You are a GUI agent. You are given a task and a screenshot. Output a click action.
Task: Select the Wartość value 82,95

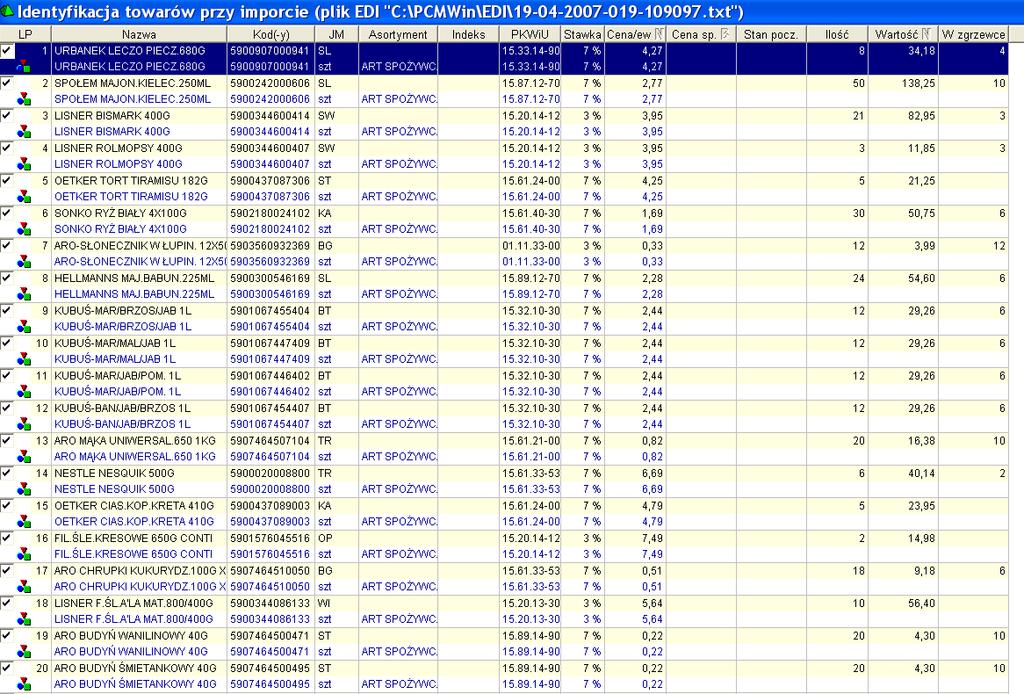[921, 116]
